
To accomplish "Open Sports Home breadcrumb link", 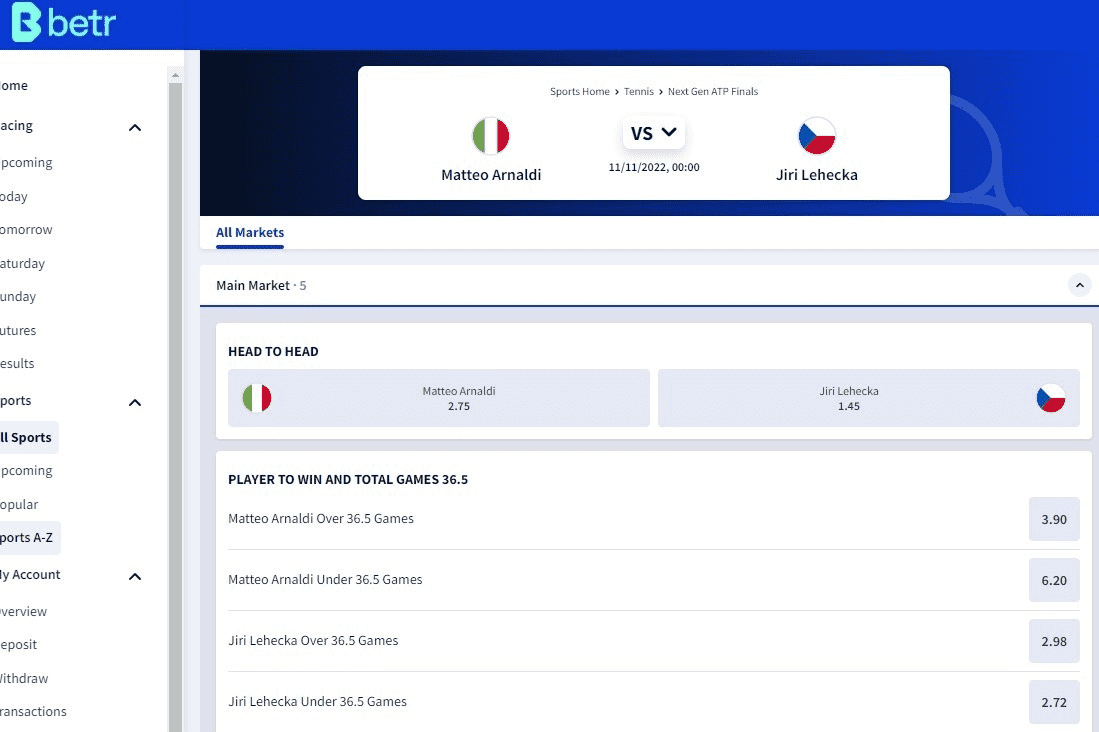I will click(x=580, y=92).
